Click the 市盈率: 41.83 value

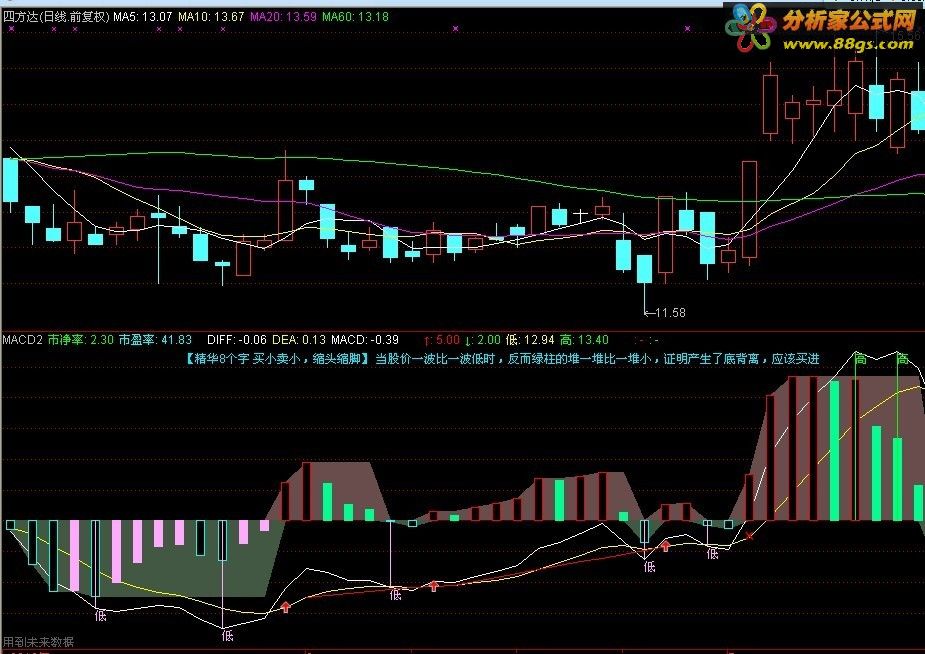pos(155,340)
